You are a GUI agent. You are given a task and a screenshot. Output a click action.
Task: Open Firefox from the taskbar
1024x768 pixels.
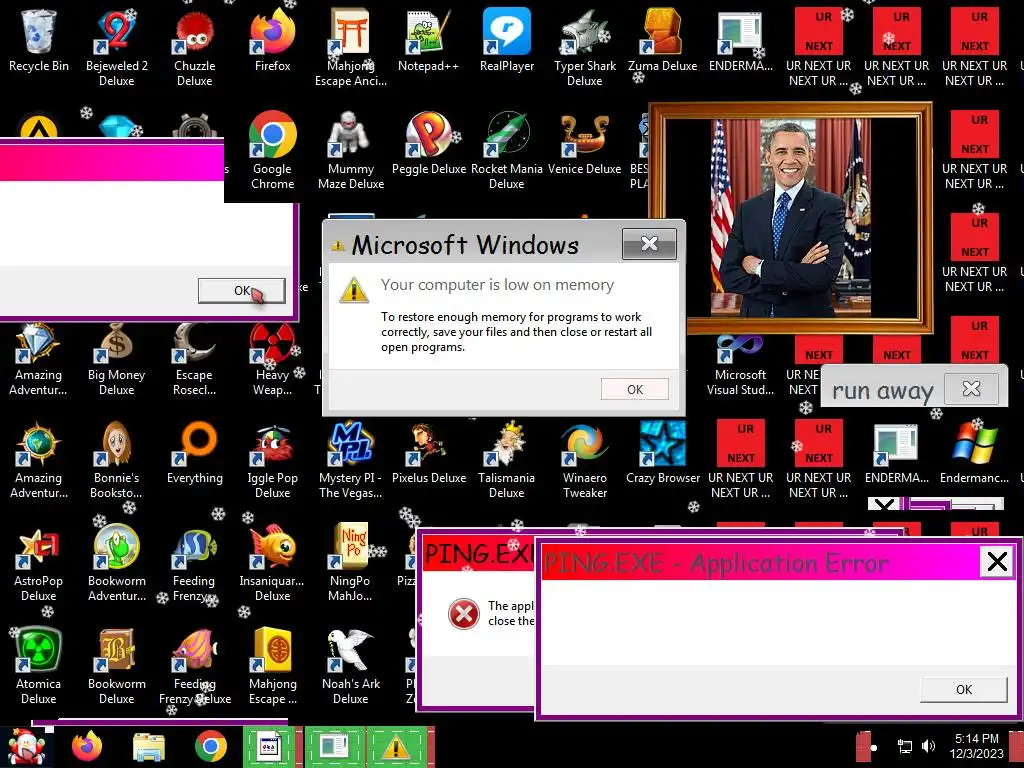tap(87, 746)
